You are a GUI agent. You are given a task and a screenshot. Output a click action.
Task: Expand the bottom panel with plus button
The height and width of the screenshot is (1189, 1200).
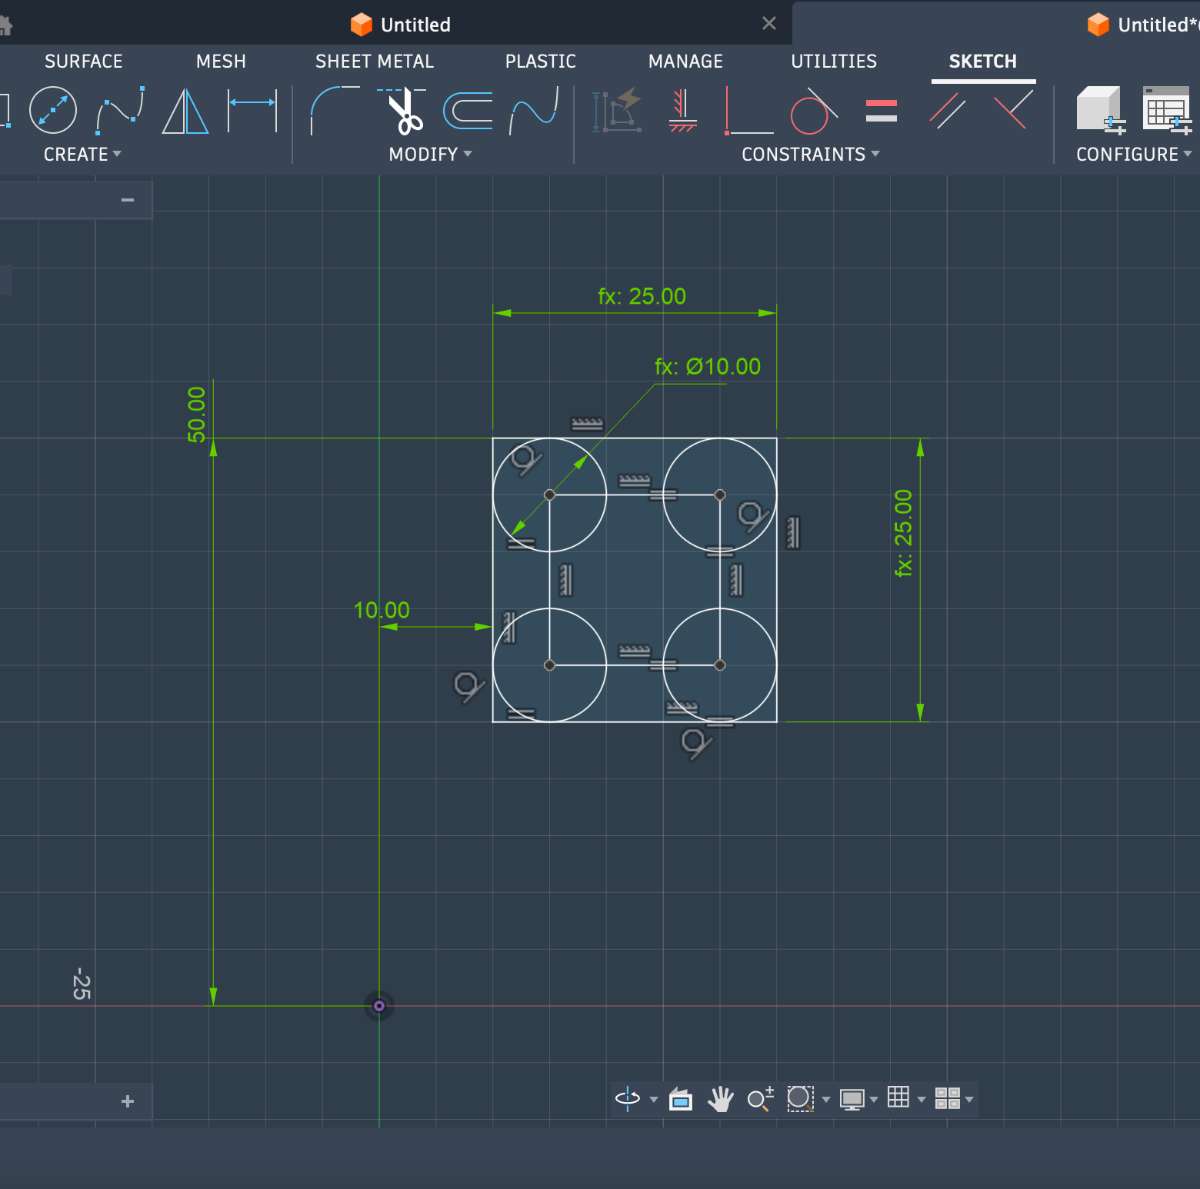click(127, 1101)
